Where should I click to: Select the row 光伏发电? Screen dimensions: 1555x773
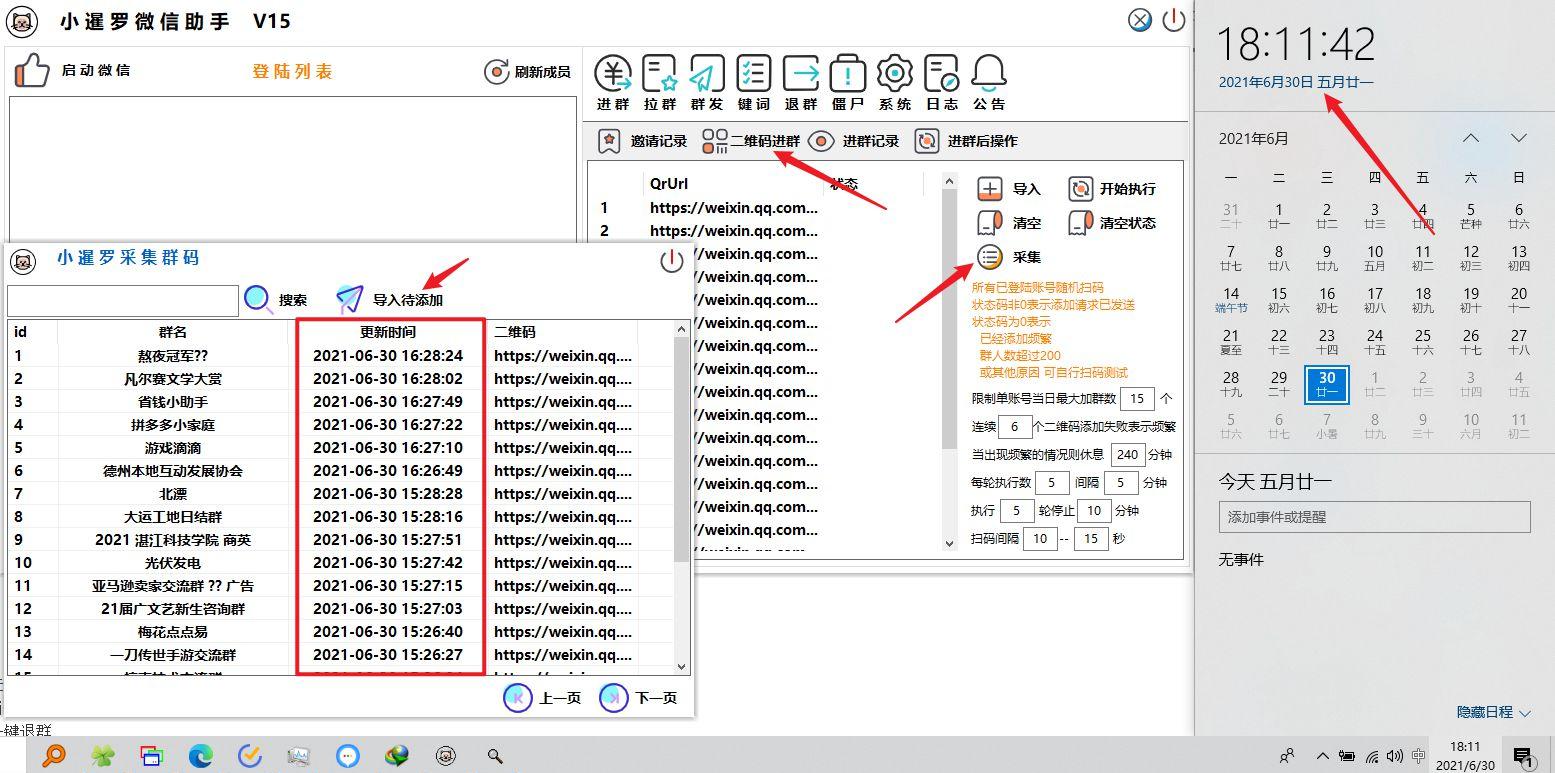[x=342, y=562]
